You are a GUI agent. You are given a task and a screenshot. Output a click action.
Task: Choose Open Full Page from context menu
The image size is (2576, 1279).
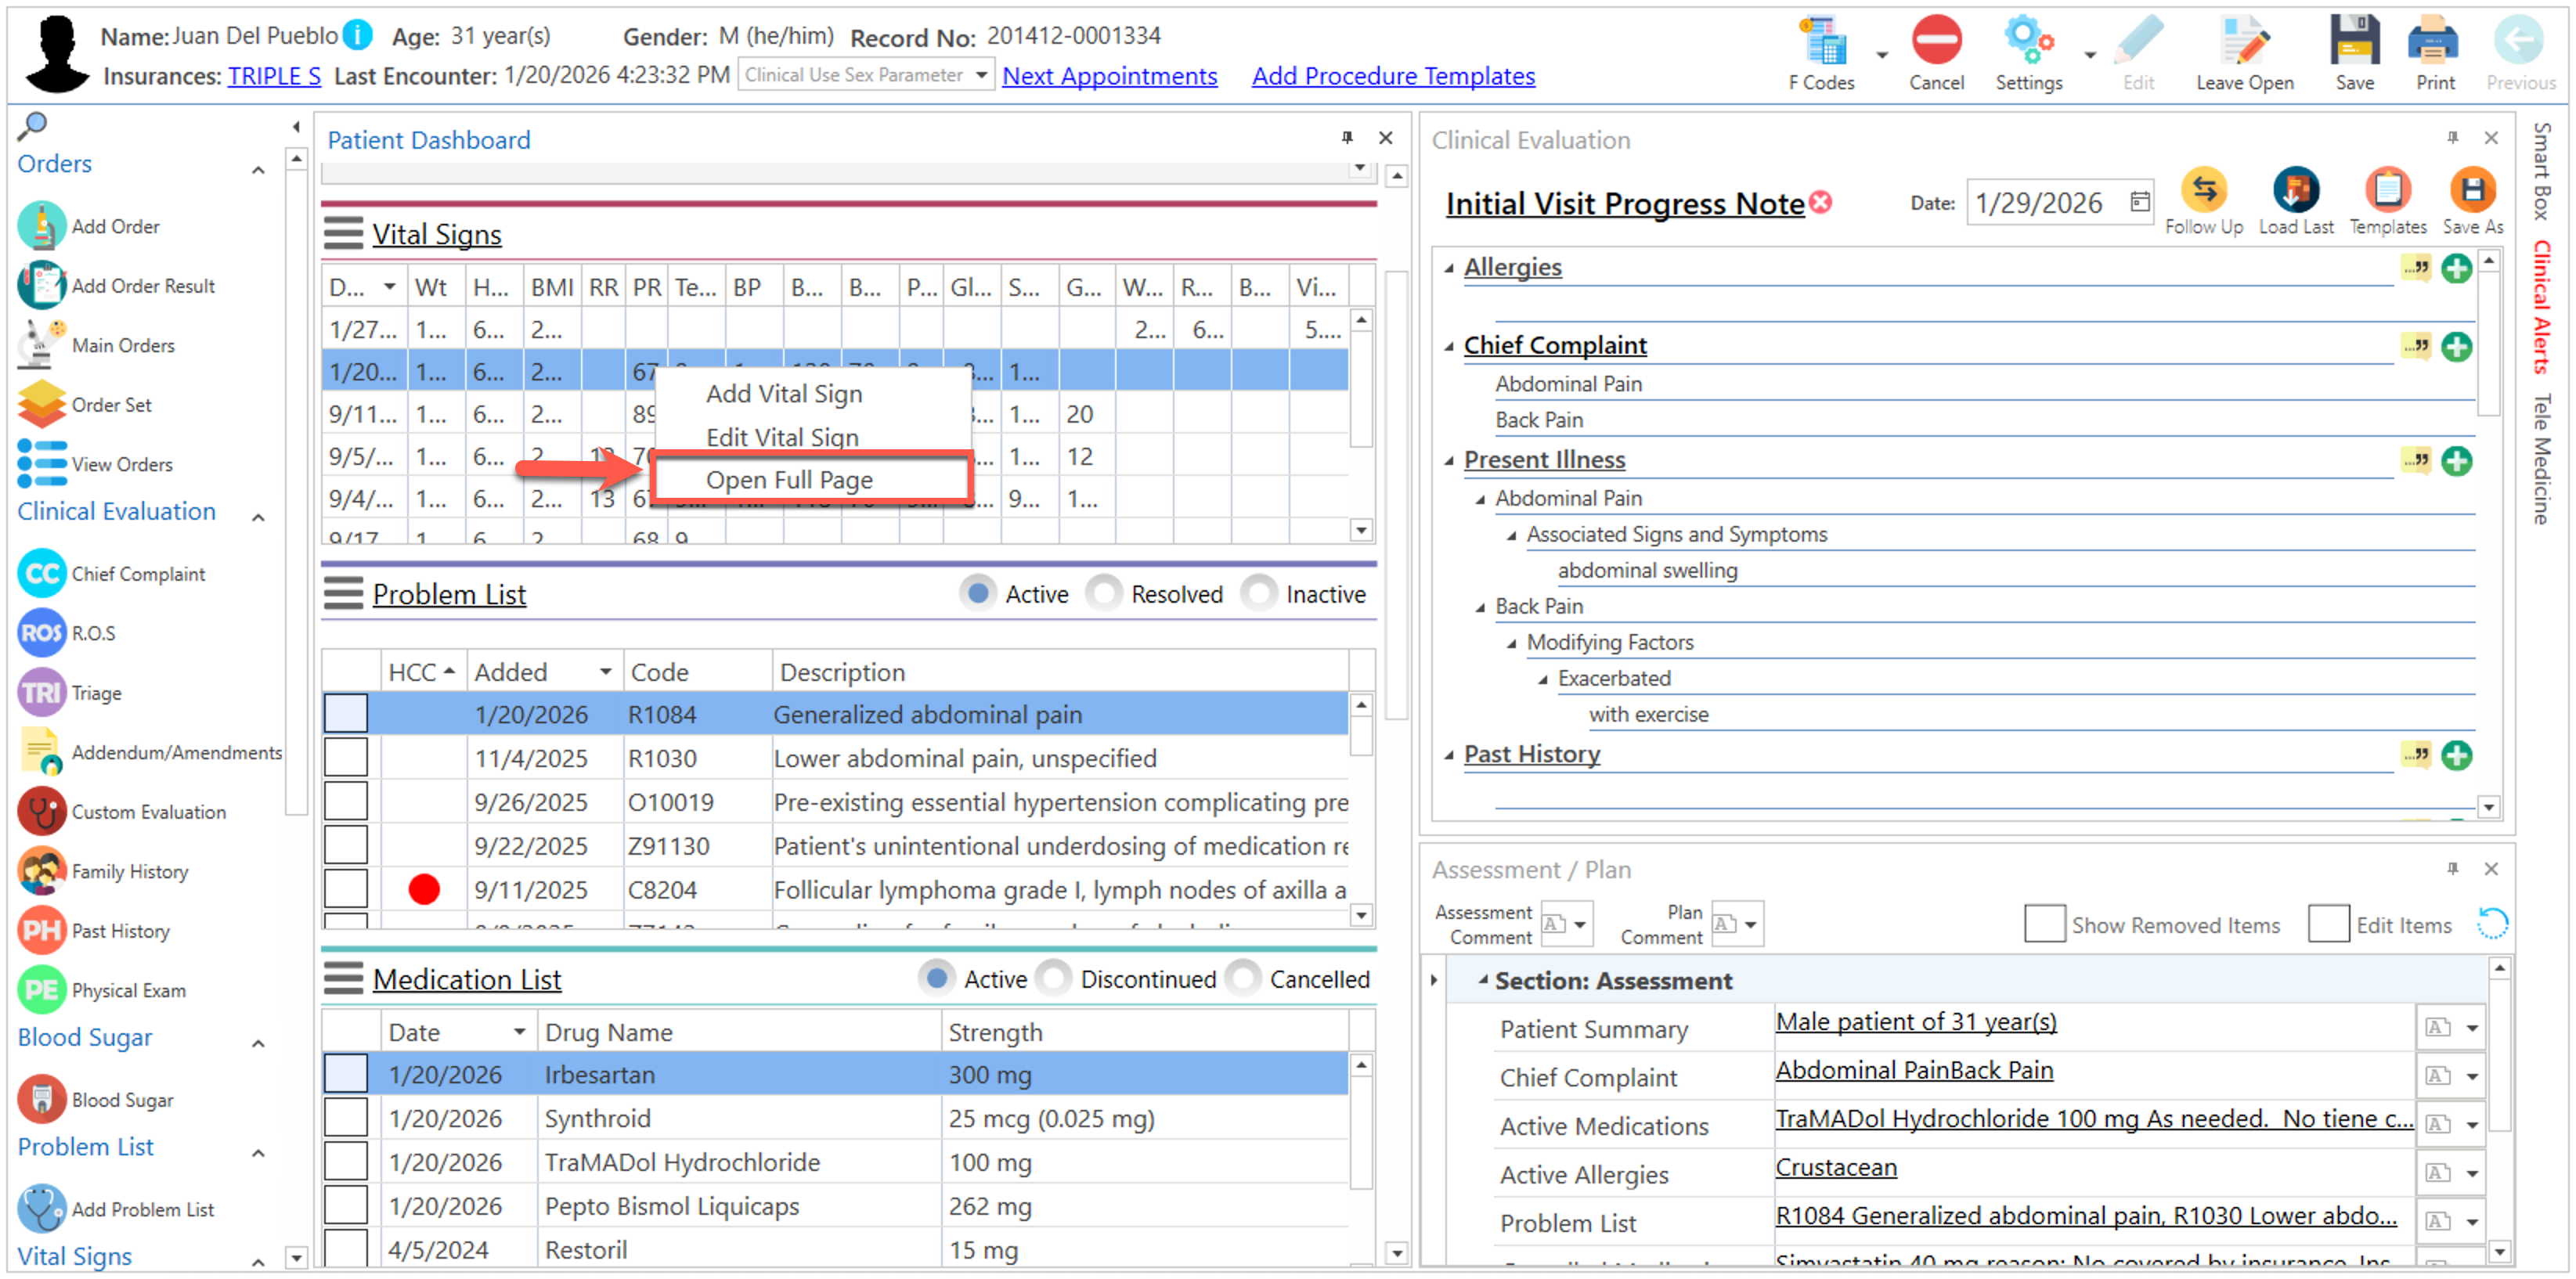point(789,480)
